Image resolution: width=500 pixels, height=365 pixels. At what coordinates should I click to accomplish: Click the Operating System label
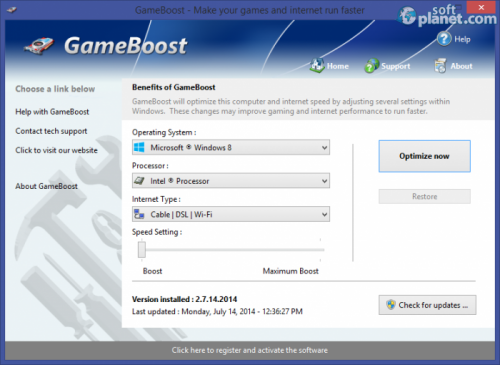tap(164, 132)
